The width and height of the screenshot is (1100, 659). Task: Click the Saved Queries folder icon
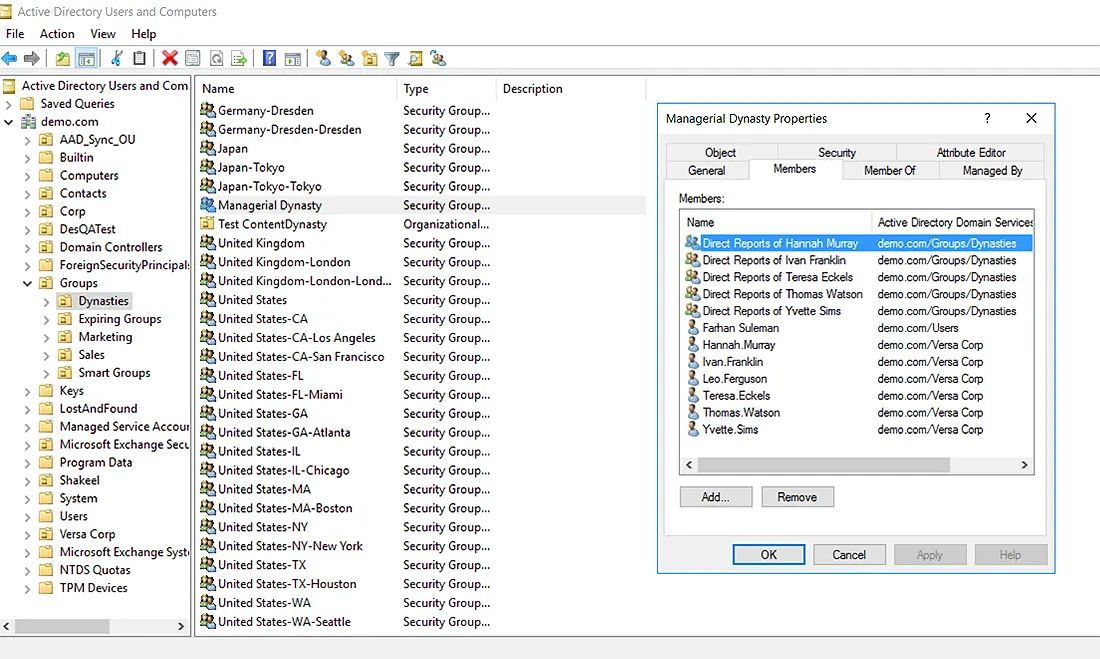[x=27, y=104]
